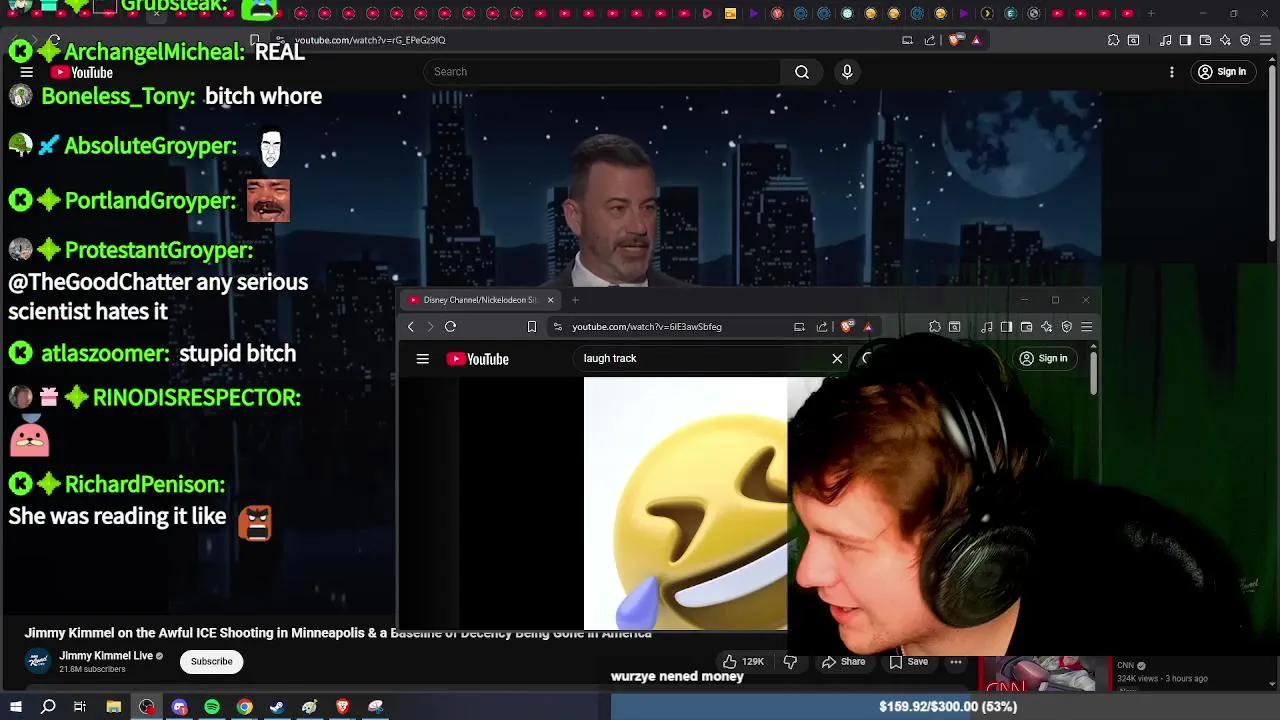Open Brave browser from taskbar
Image resolution: width=1280 pixels, height=720 pixels.
pos(342,707)
